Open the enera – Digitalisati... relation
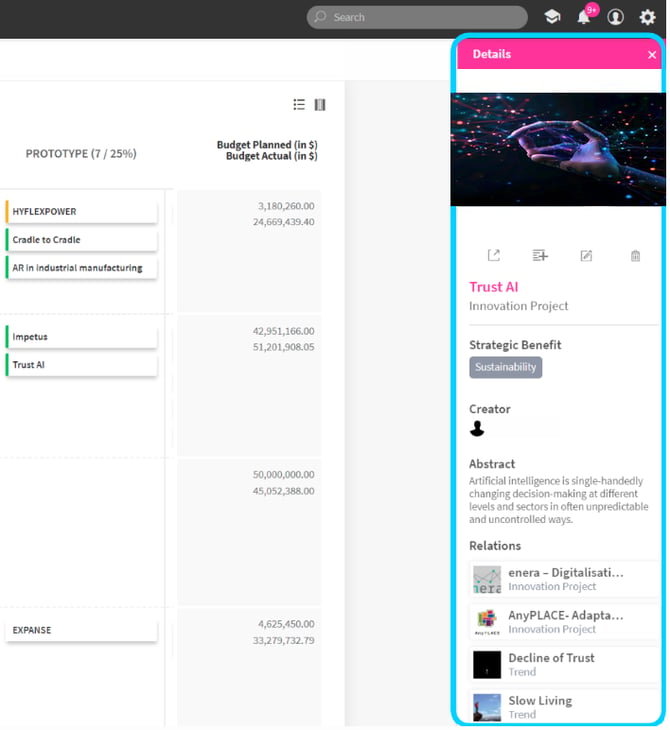 click(x=564, y=579)
